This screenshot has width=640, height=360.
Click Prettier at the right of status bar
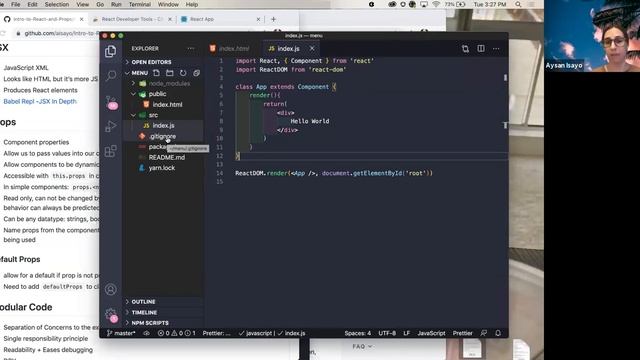(x=462, y=333)
